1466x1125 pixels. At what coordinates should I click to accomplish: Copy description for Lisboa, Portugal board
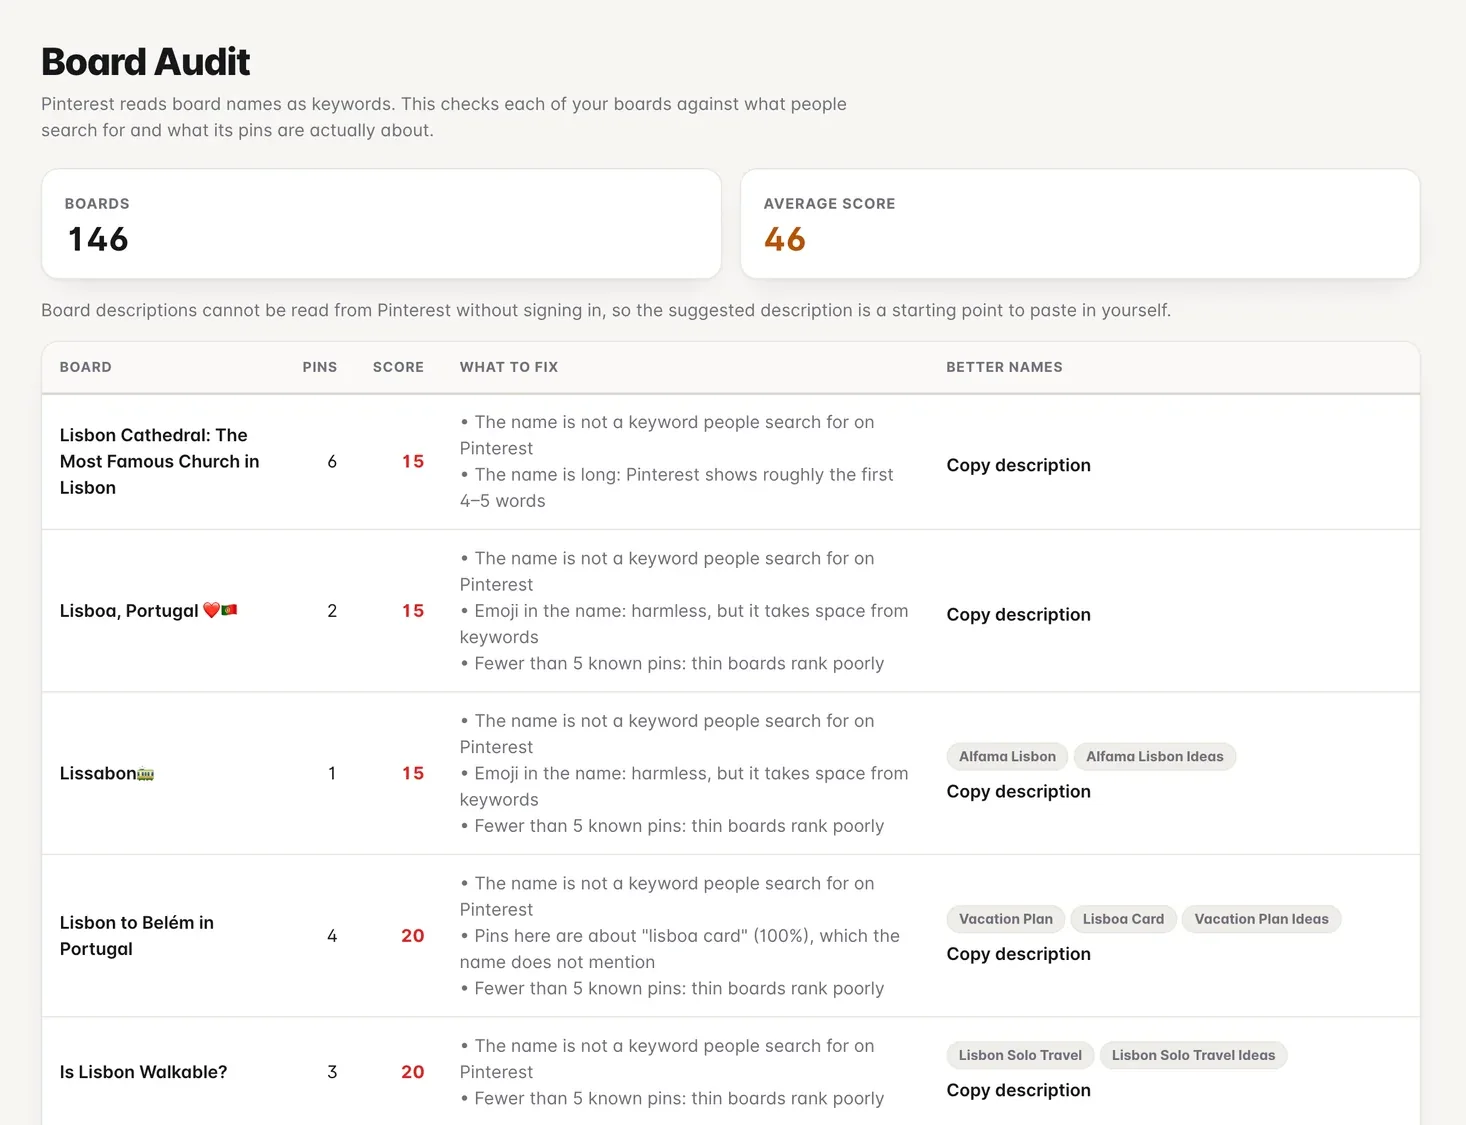pyautogui.click(x=1018, y=614)
